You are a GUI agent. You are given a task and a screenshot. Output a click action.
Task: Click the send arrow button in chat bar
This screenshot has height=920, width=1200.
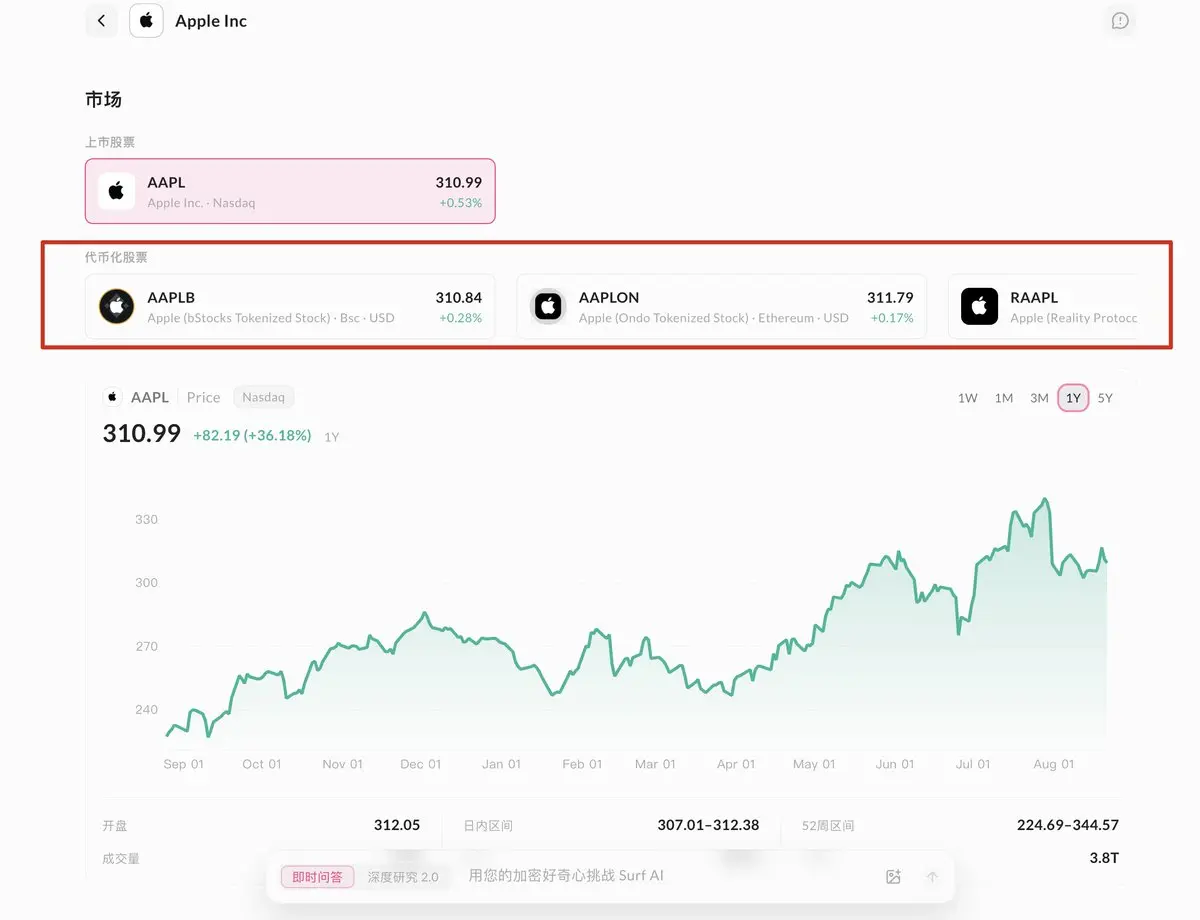932,877
